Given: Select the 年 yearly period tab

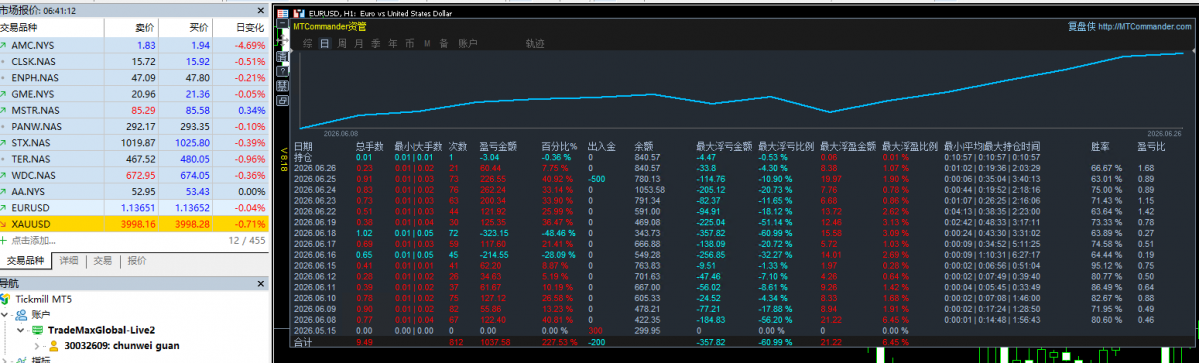Looking at the screenshot, I should click(x=392, y=44).
